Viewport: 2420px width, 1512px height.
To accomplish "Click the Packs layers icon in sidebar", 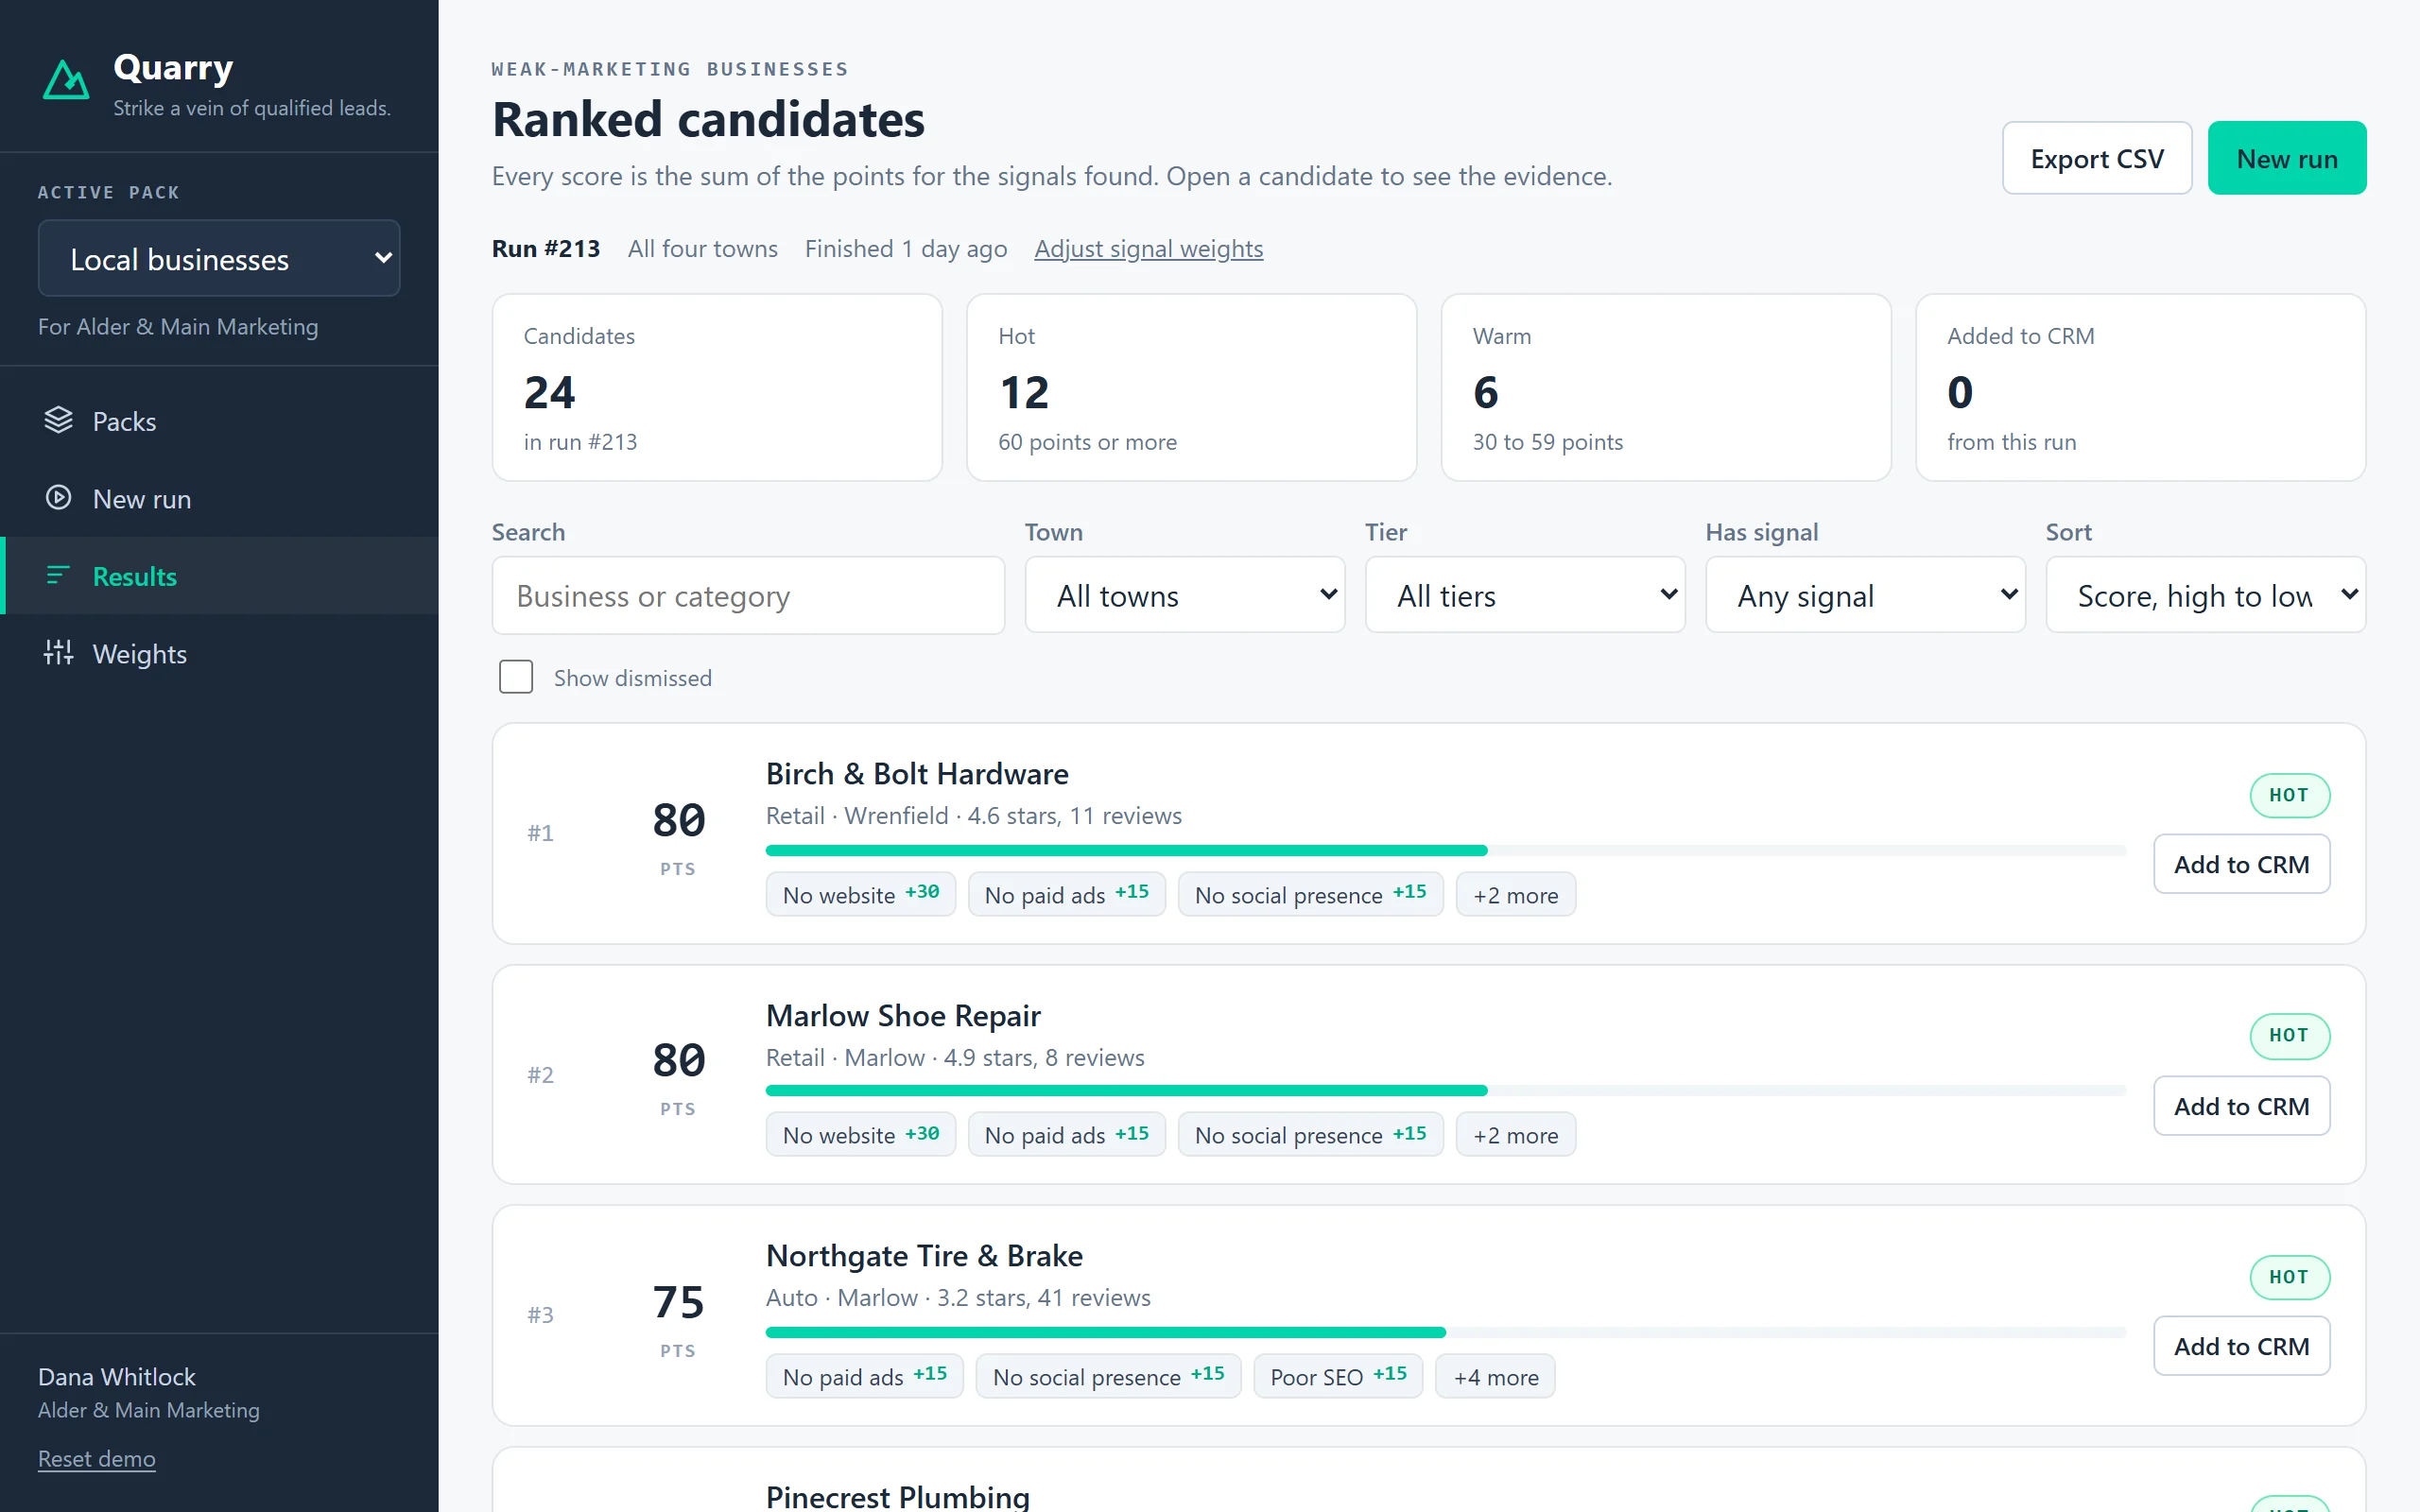I will tap(58, 420).
